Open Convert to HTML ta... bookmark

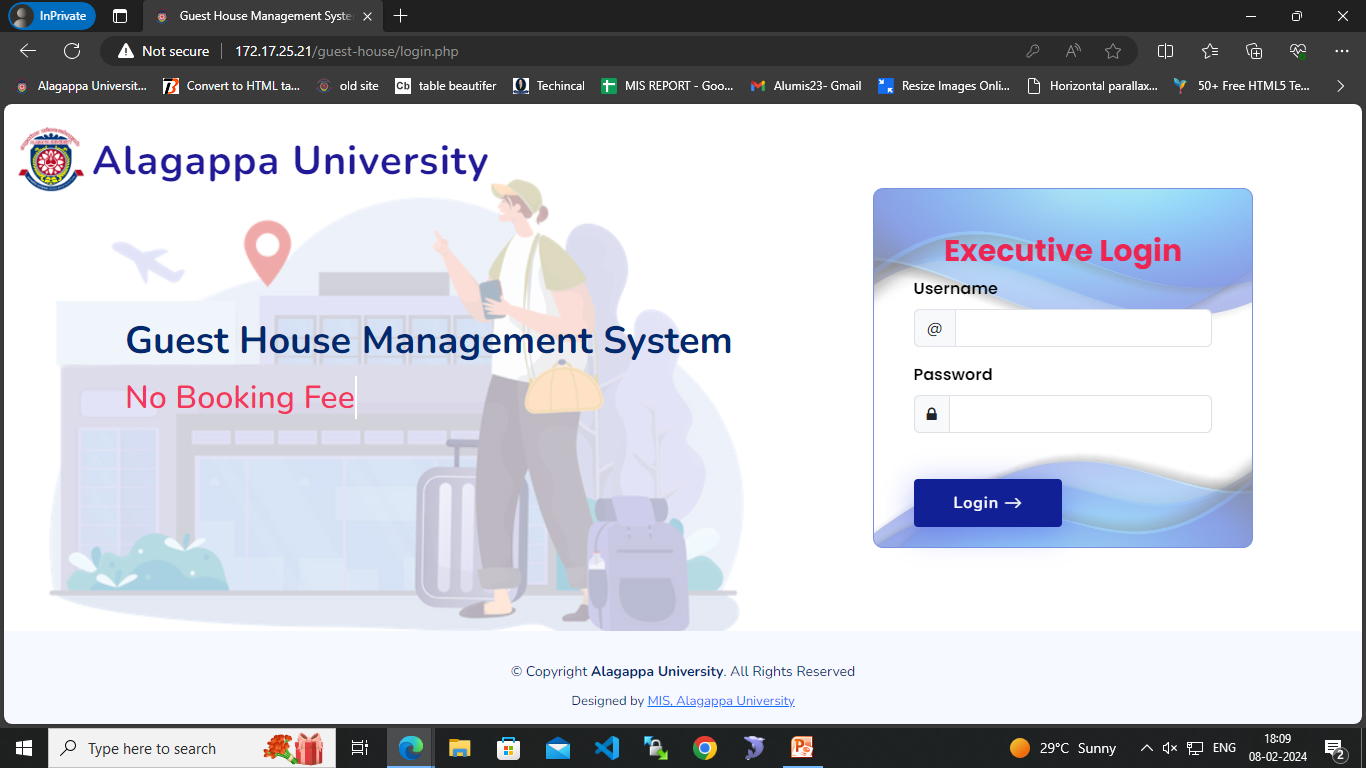[232, 86]
